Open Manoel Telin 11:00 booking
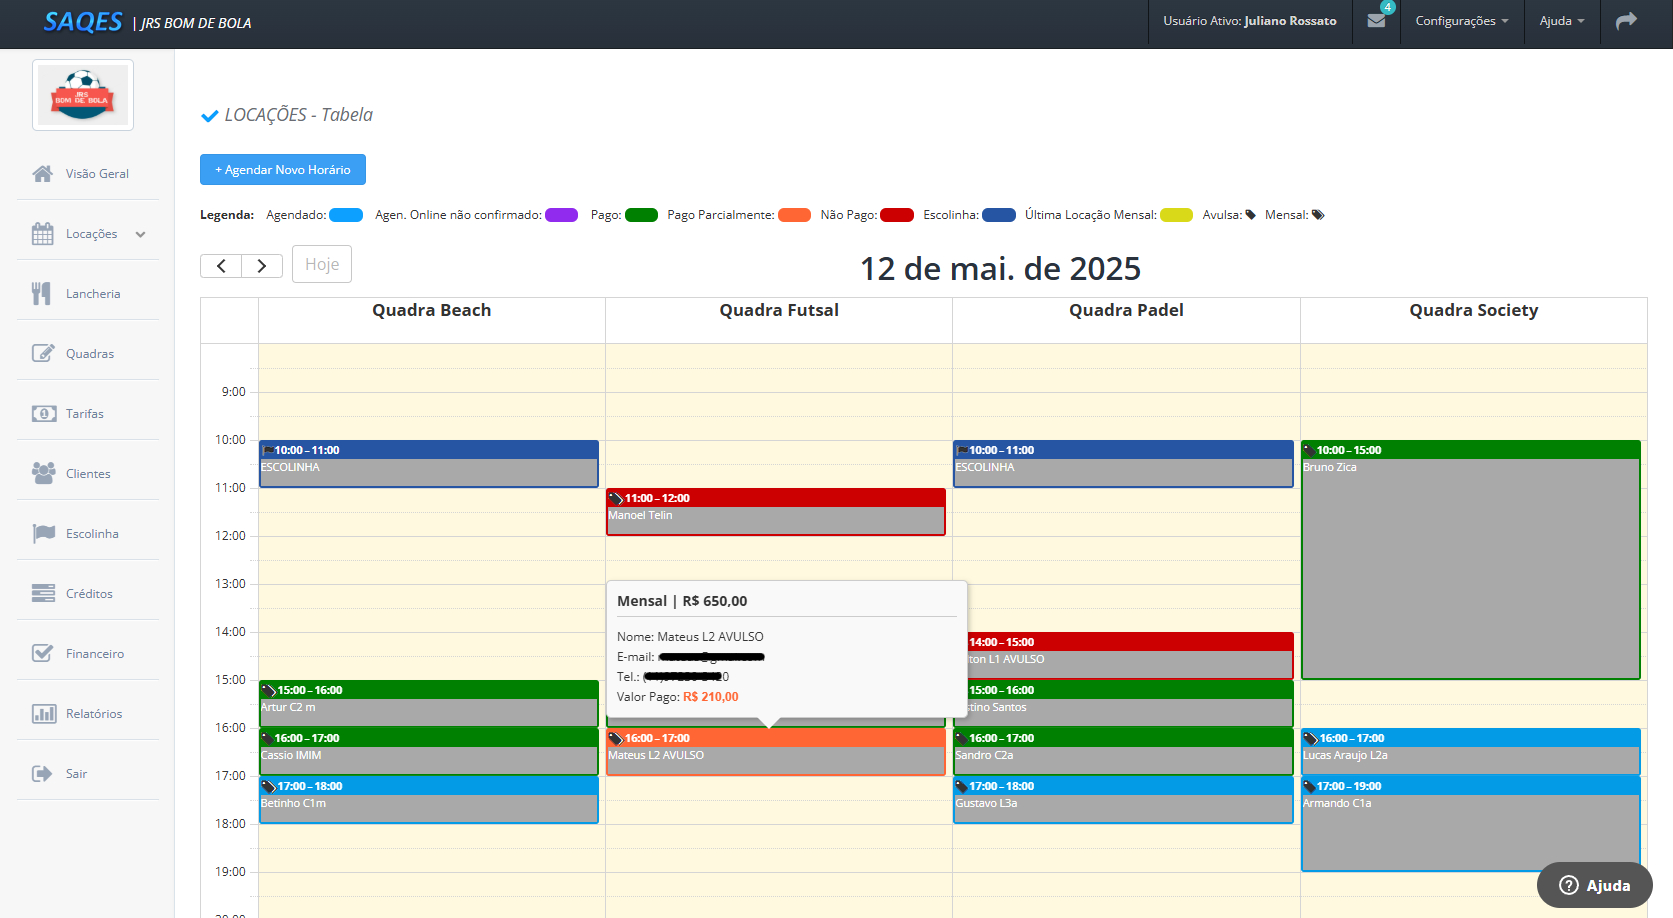The image size is (1673, 918). click(x=775, y=513)
